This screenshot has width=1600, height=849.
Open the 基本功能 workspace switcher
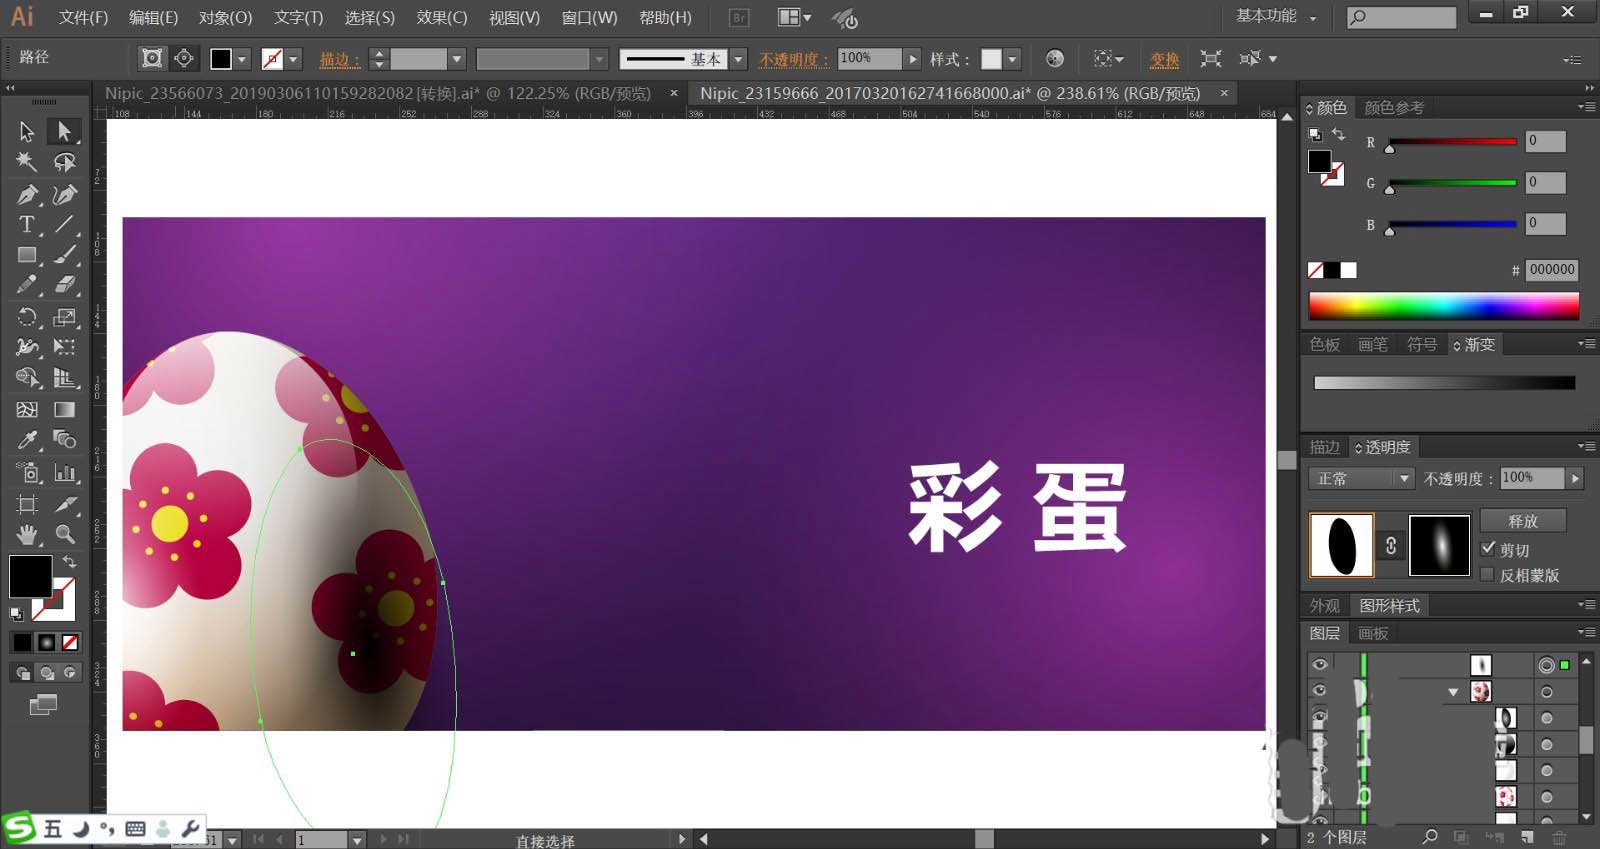pyautogui.click(x=1276, y=16)
